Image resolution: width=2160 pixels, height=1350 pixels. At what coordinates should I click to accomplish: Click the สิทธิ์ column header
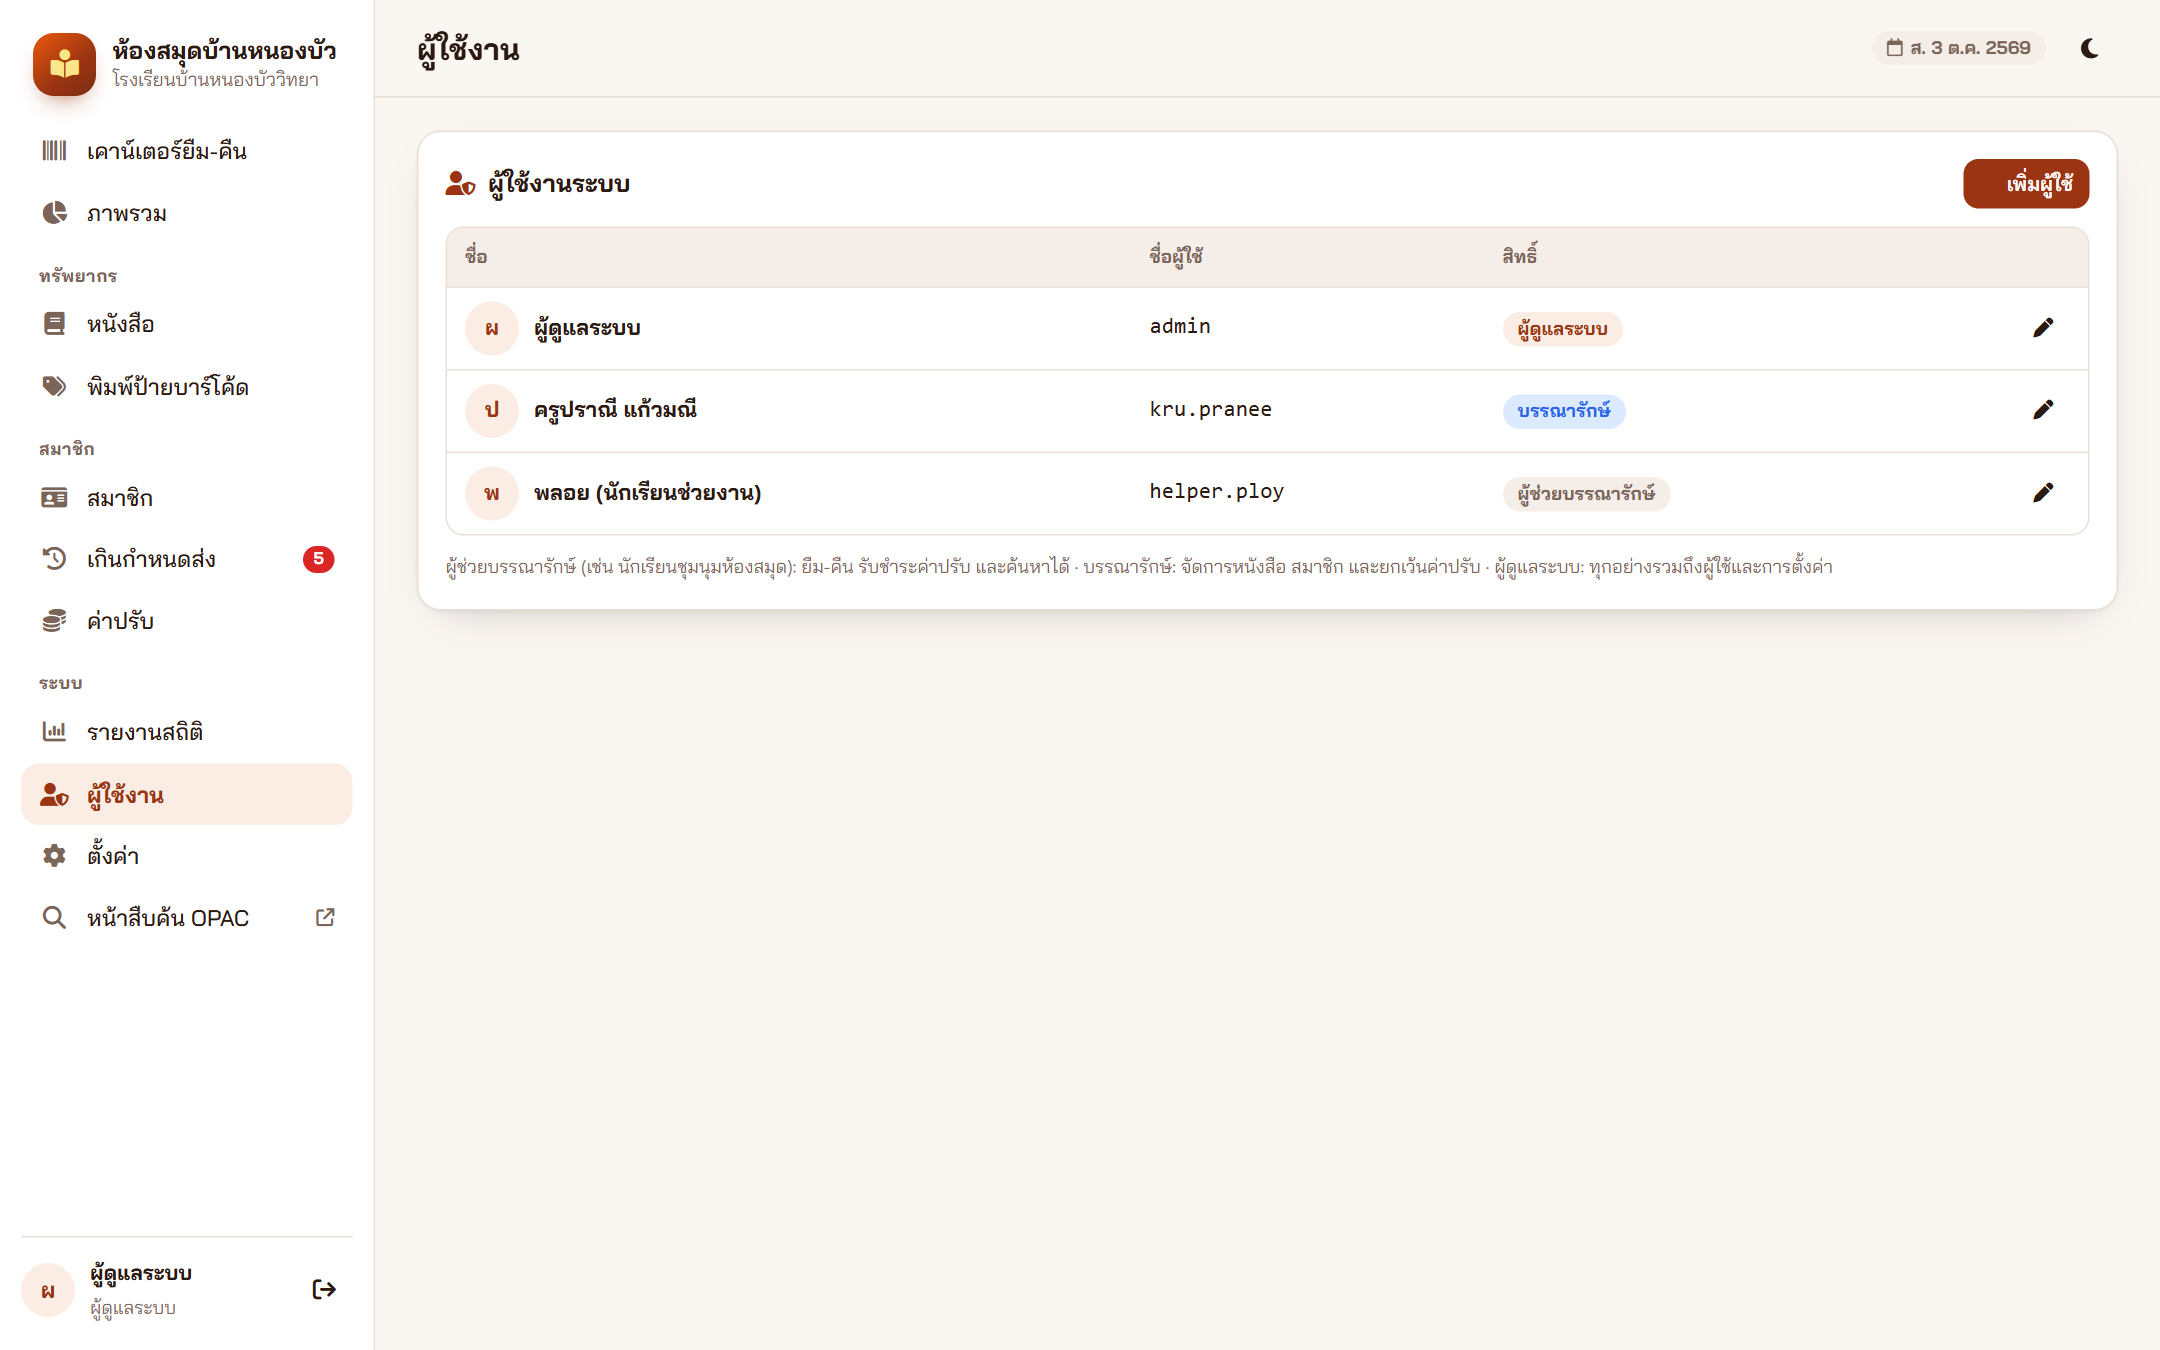[1520, 256]
